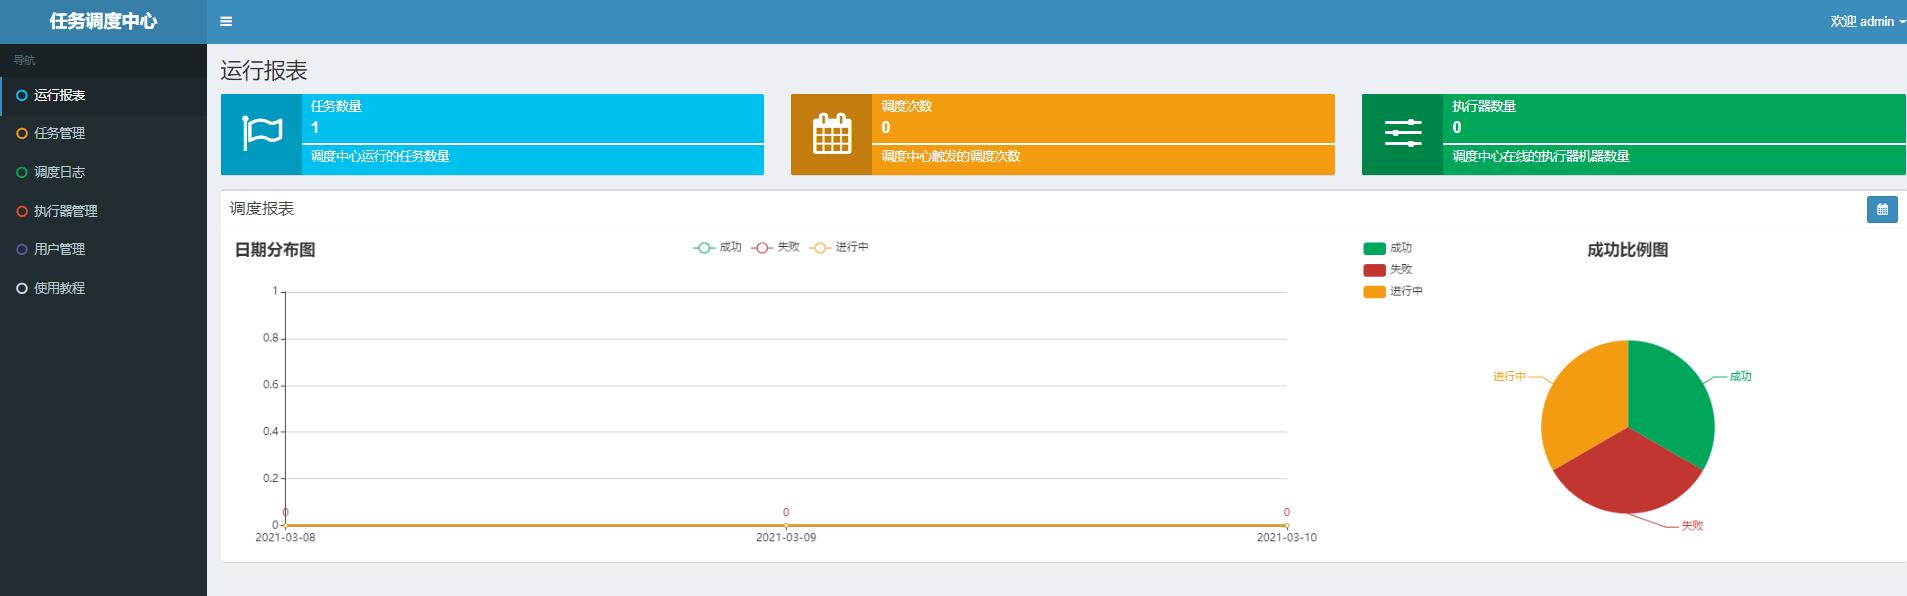Click 调度中心运行的任务数量 description
The height and width of the screenshot is (596, 1907).
click(380, 156)
